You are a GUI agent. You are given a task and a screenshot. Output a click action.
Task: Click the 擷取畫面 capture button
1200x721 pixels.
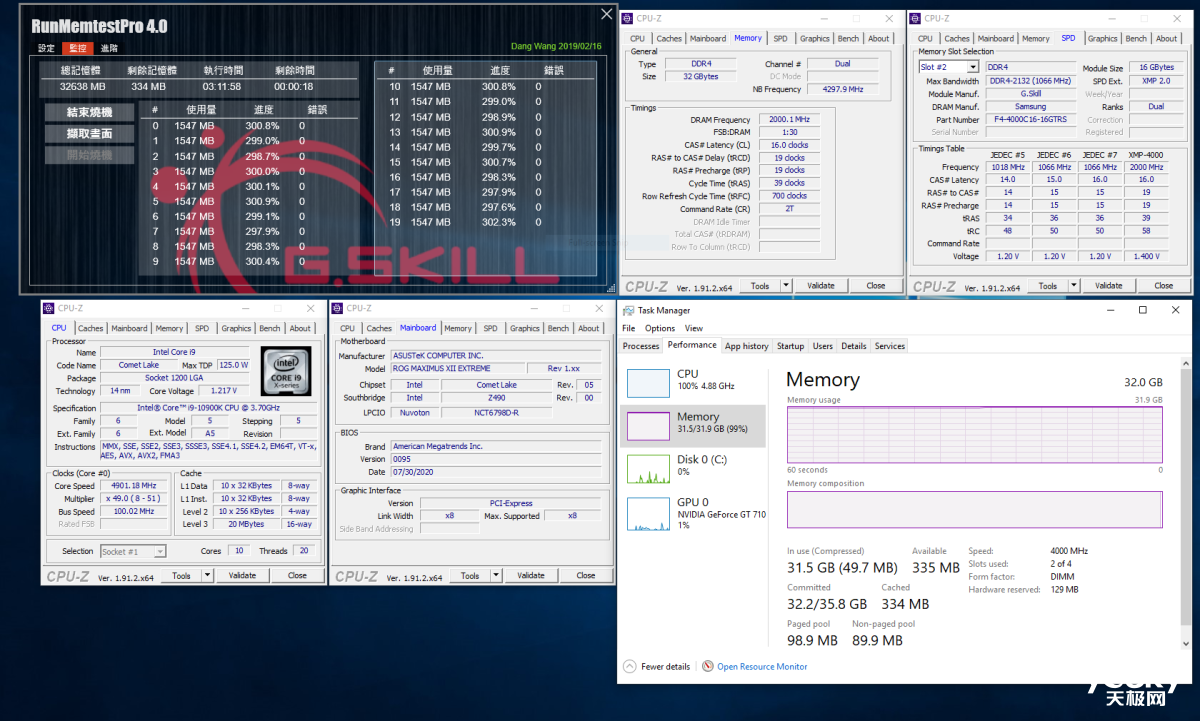pyautogui.click(x=89, y=134)
